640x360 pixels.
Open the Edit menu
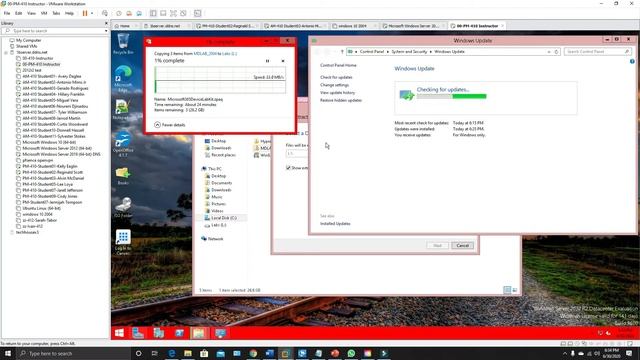coord(18,13)
